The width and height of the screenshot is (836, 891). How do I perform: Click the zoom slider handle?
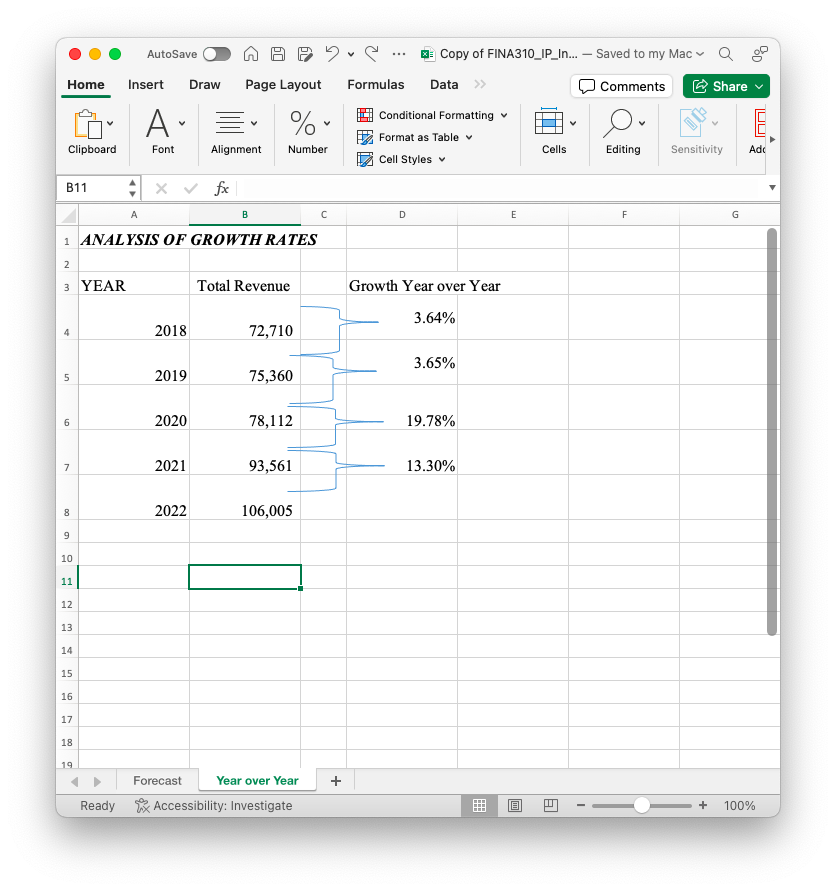642,806
